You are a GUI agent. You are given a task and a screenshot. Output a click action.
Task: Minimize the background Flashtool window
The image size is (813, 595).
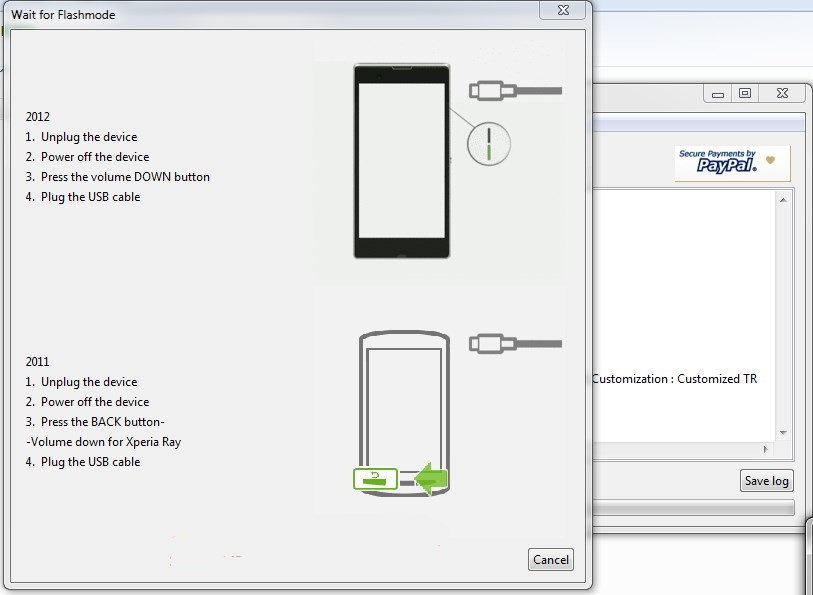pos(717,92)
